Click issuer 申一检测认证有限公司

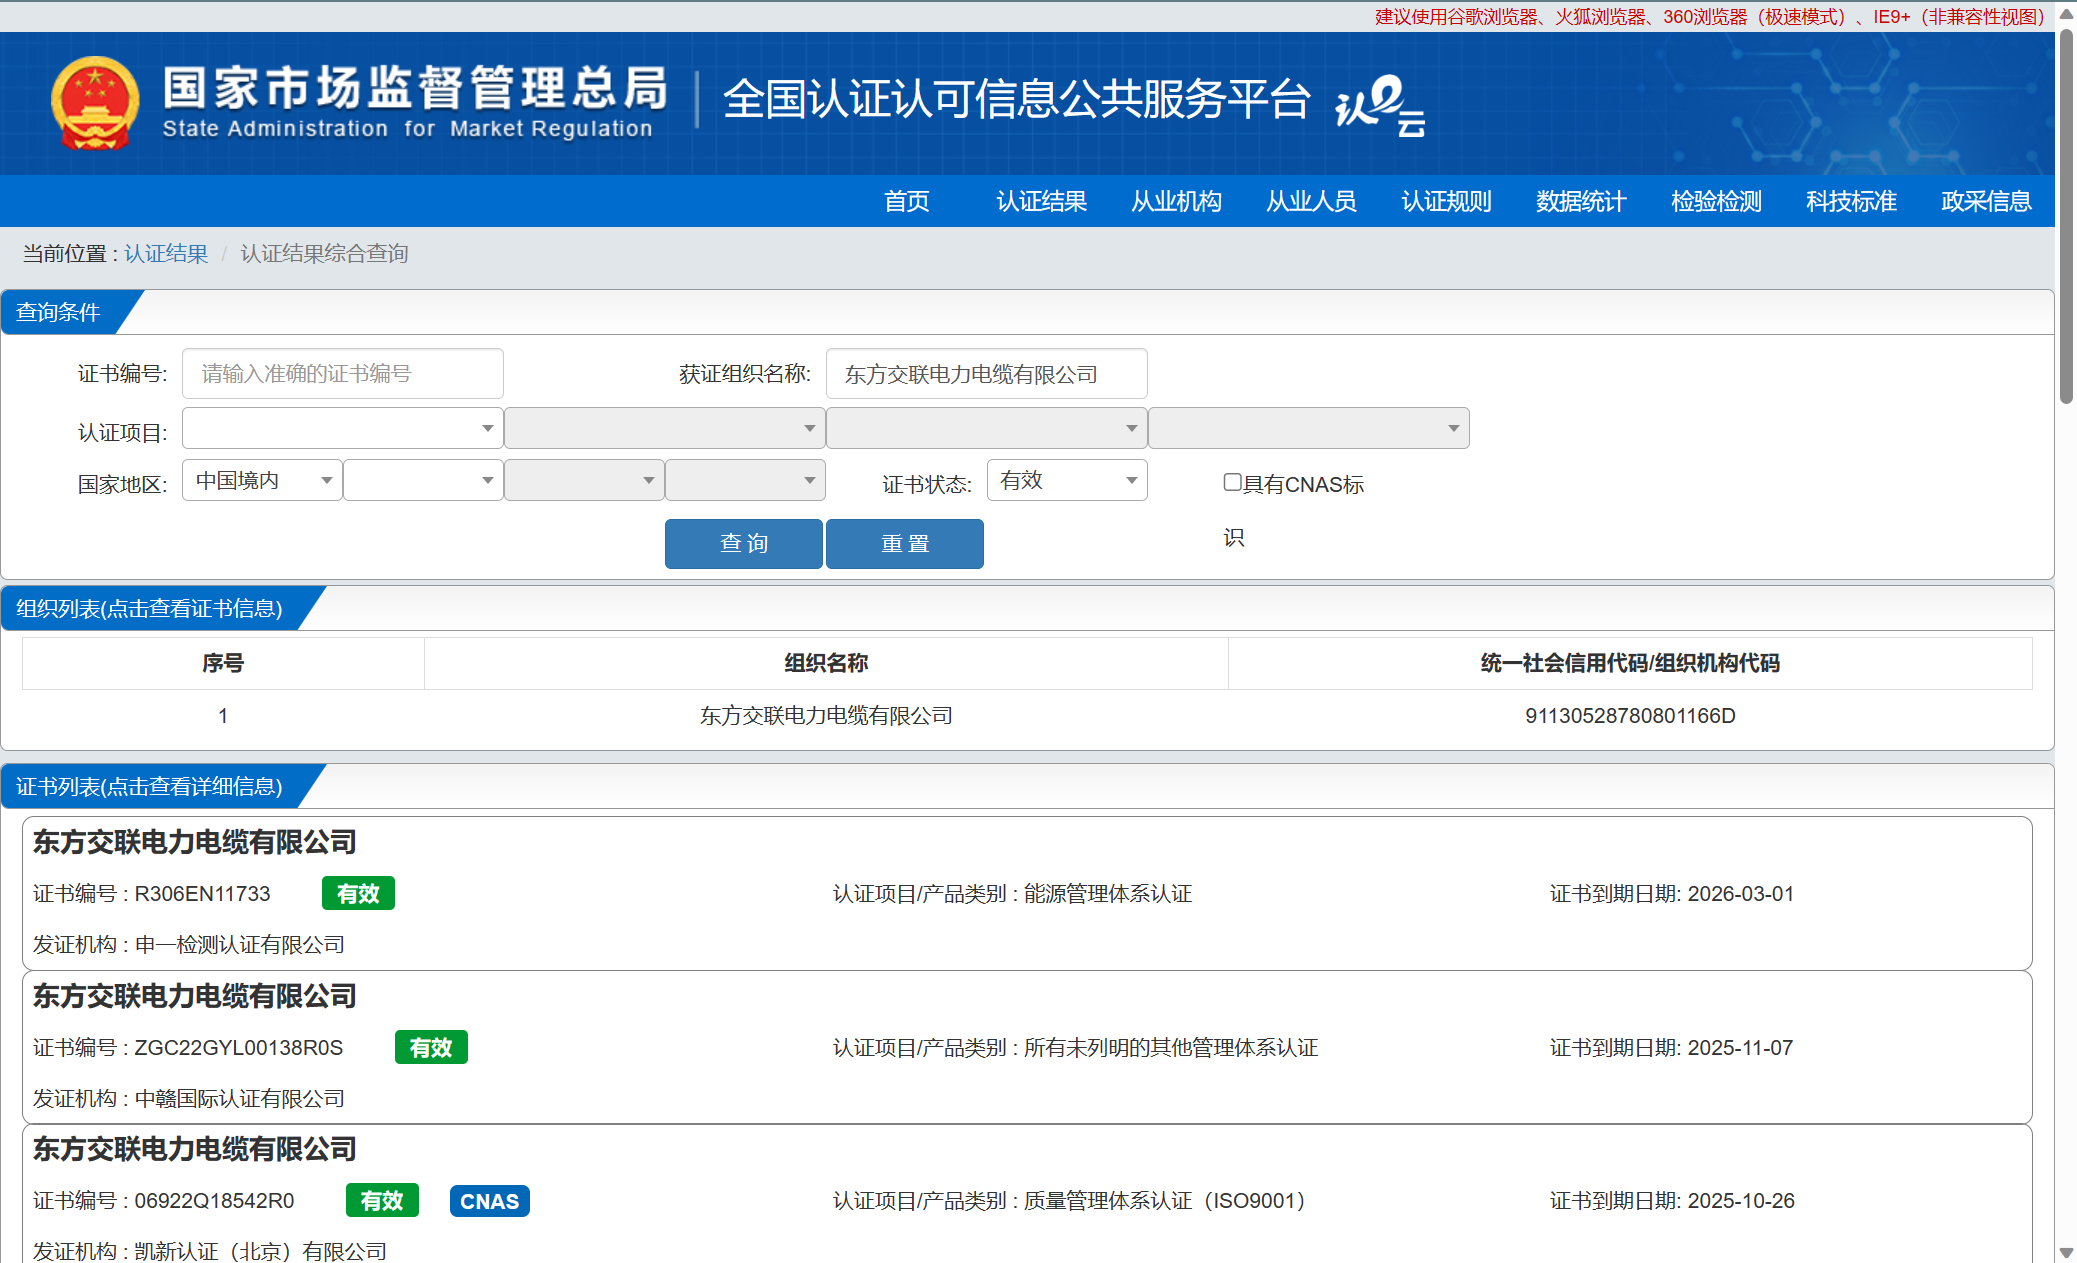click(x=240, y=944)
